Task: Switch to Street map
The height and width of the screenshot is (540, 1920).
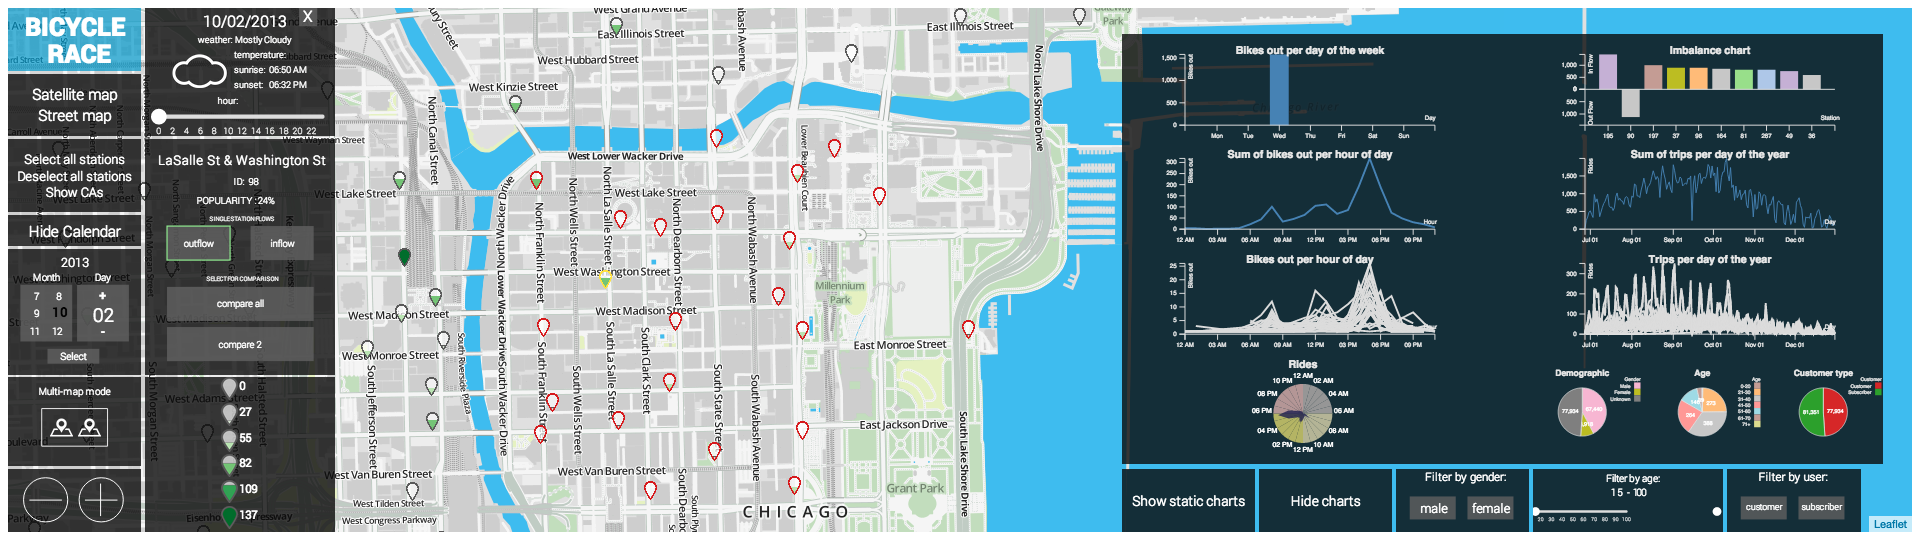Action: pos(74,116)
